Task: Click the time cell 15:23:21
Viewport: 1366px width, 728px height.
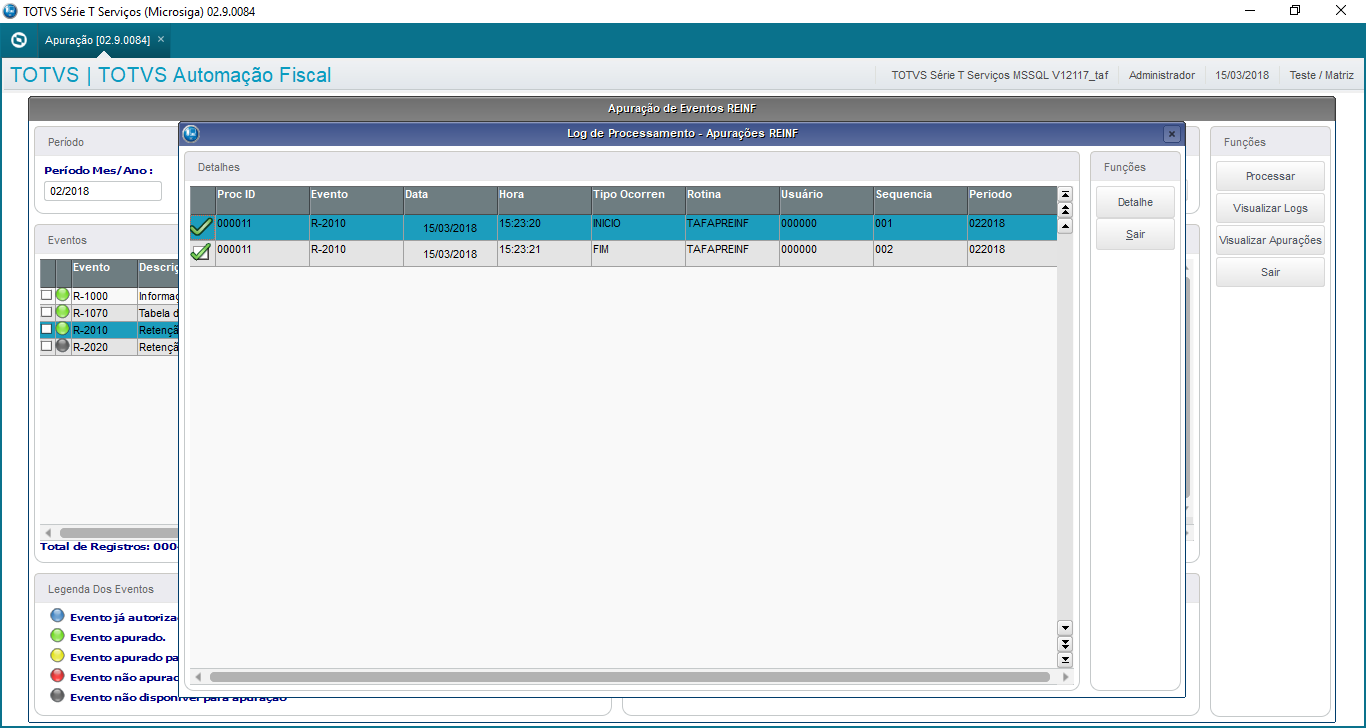Action: (x=544, y=253)
